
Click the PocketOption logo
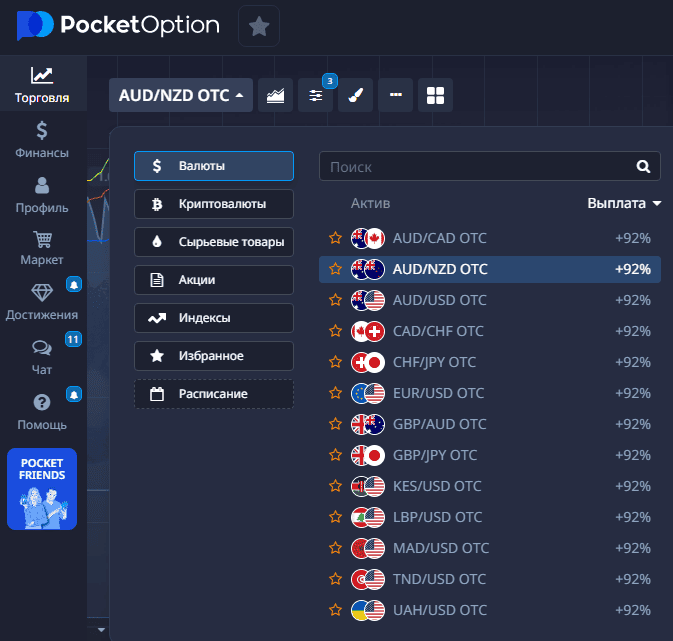point(118,25)
